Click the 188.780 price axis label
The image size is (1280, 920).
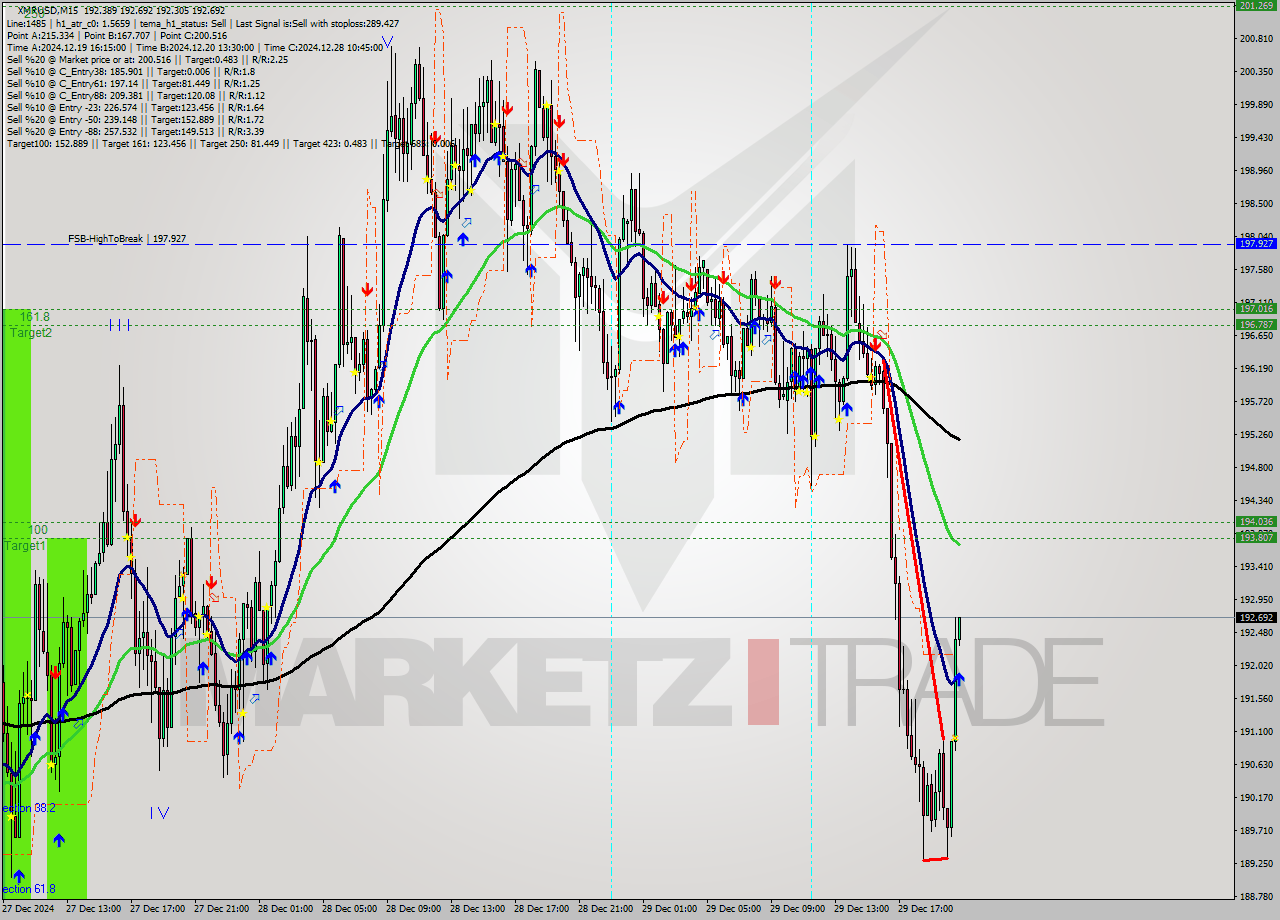click(1255, 897)
